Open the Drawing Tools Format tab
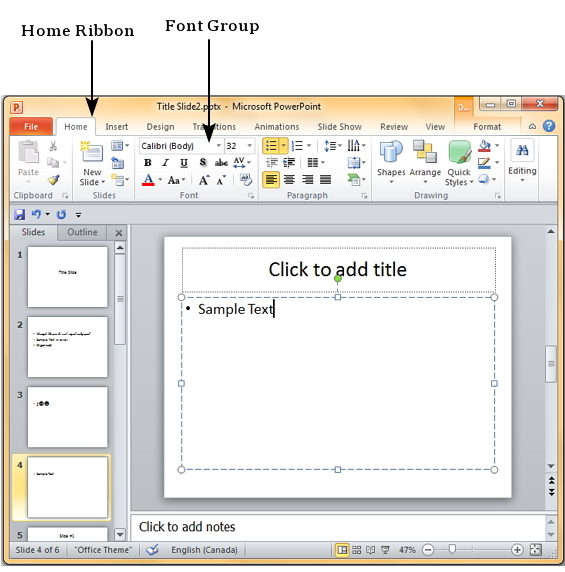This screenshot has height=572, width=565. click(487, 127)
